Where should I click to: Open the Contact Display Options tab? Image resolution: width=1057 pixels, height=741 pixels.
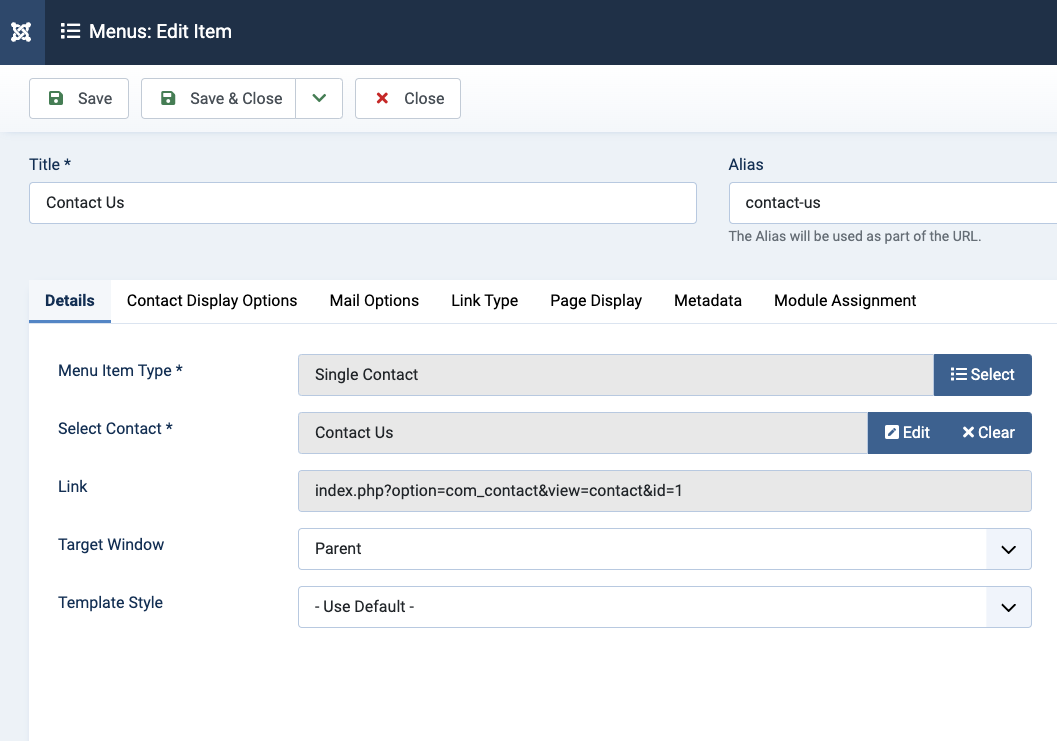click(x=212, y=300)
